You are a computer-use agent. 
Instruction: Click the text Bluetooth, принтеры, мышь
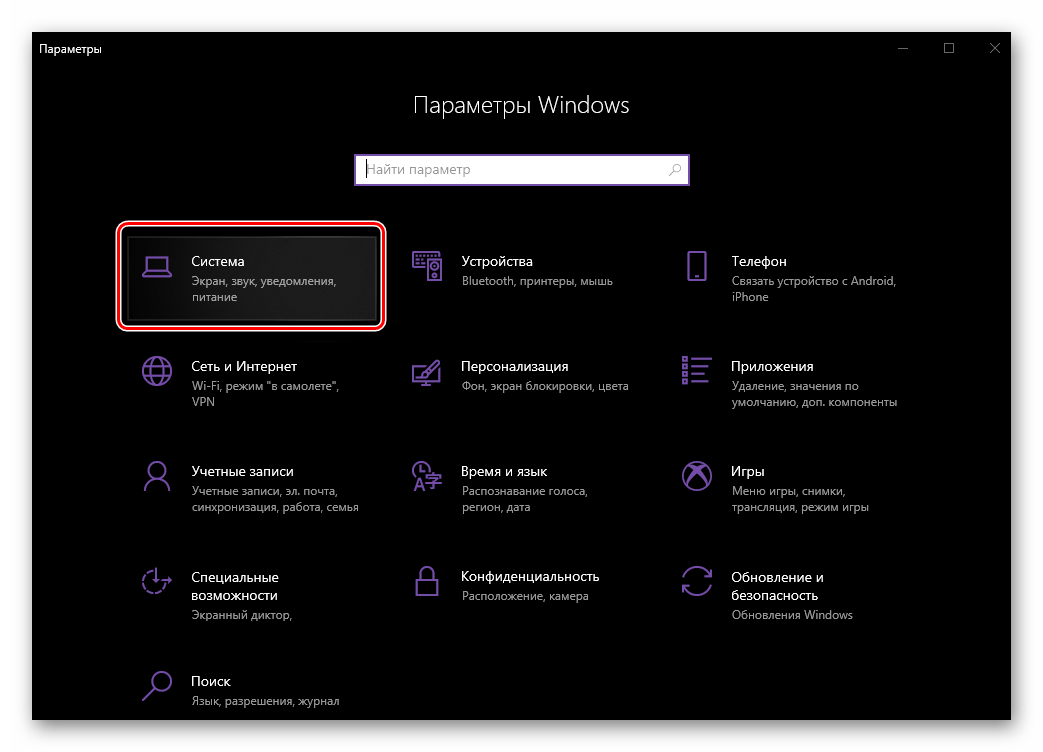click(537, 281)
